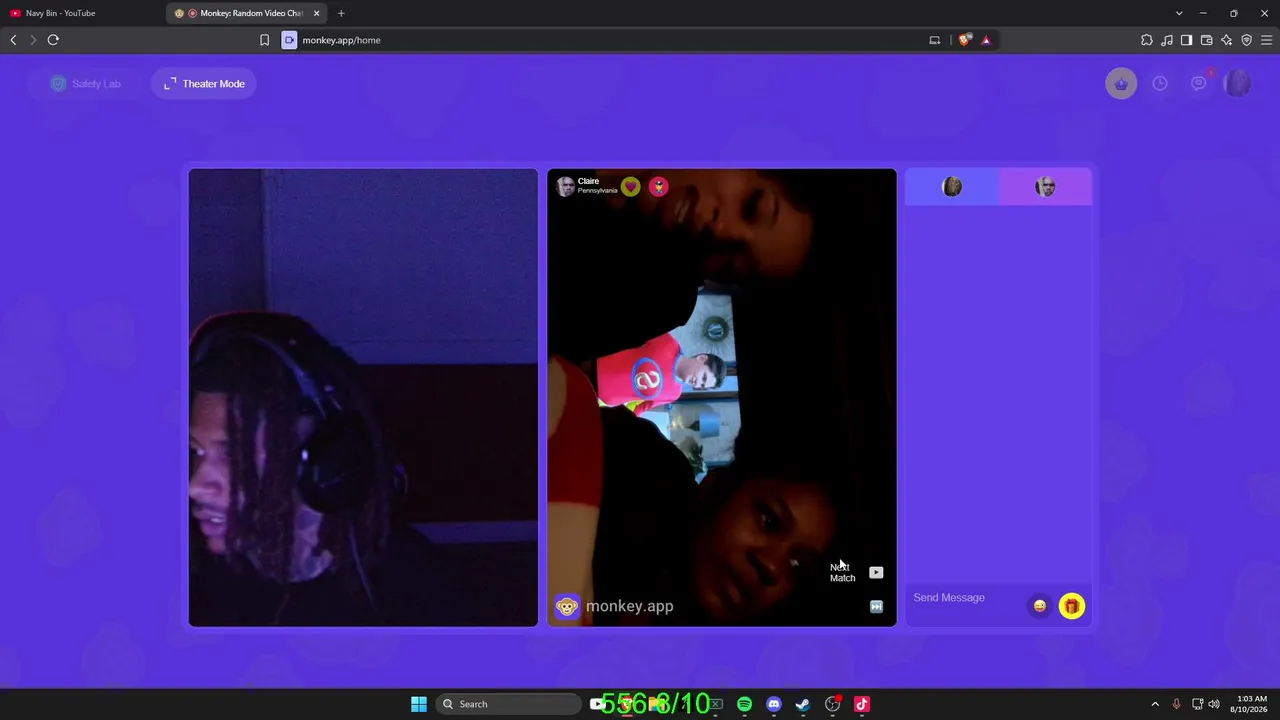Viewport: 1280px width, 720px height.
Task: Open the volume control in tray
Action: 1214,704
